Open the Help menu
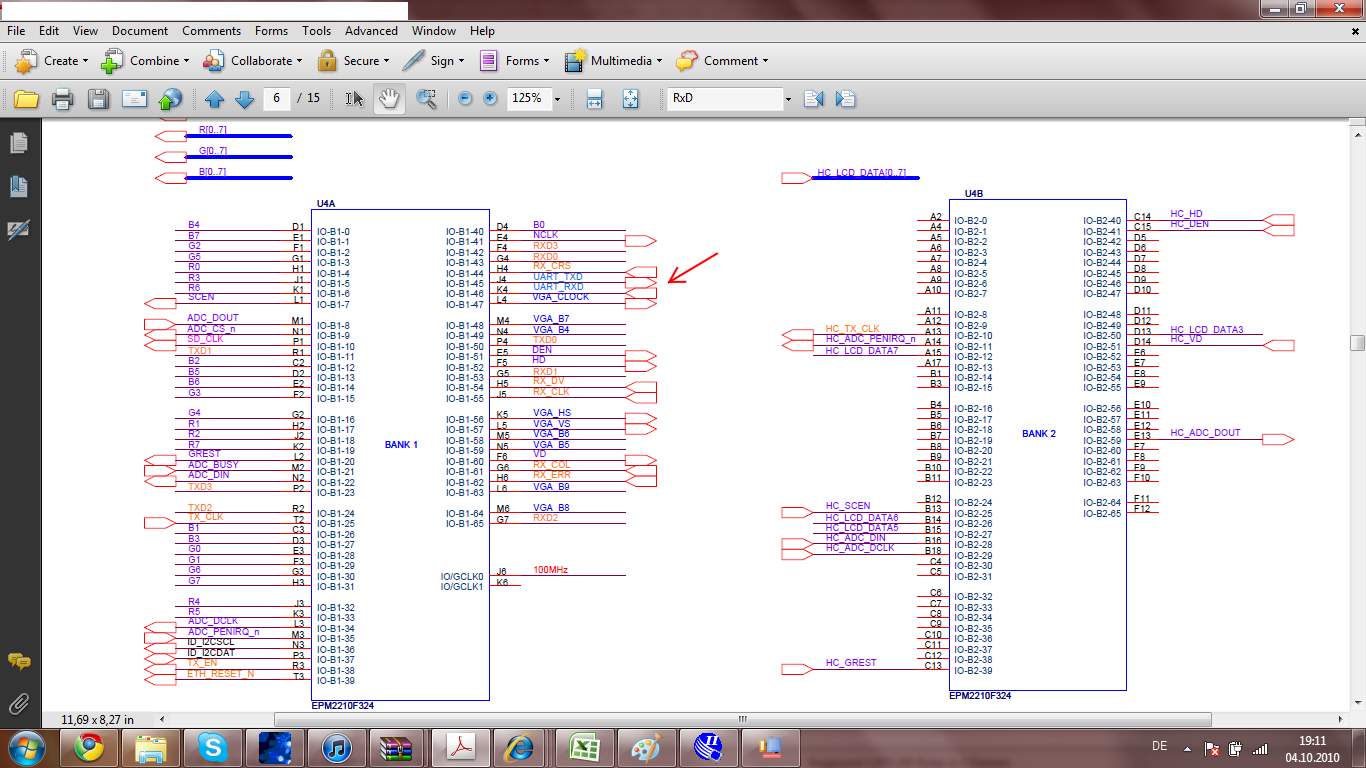Screen dimensions: 1366x768 (482, 31)
